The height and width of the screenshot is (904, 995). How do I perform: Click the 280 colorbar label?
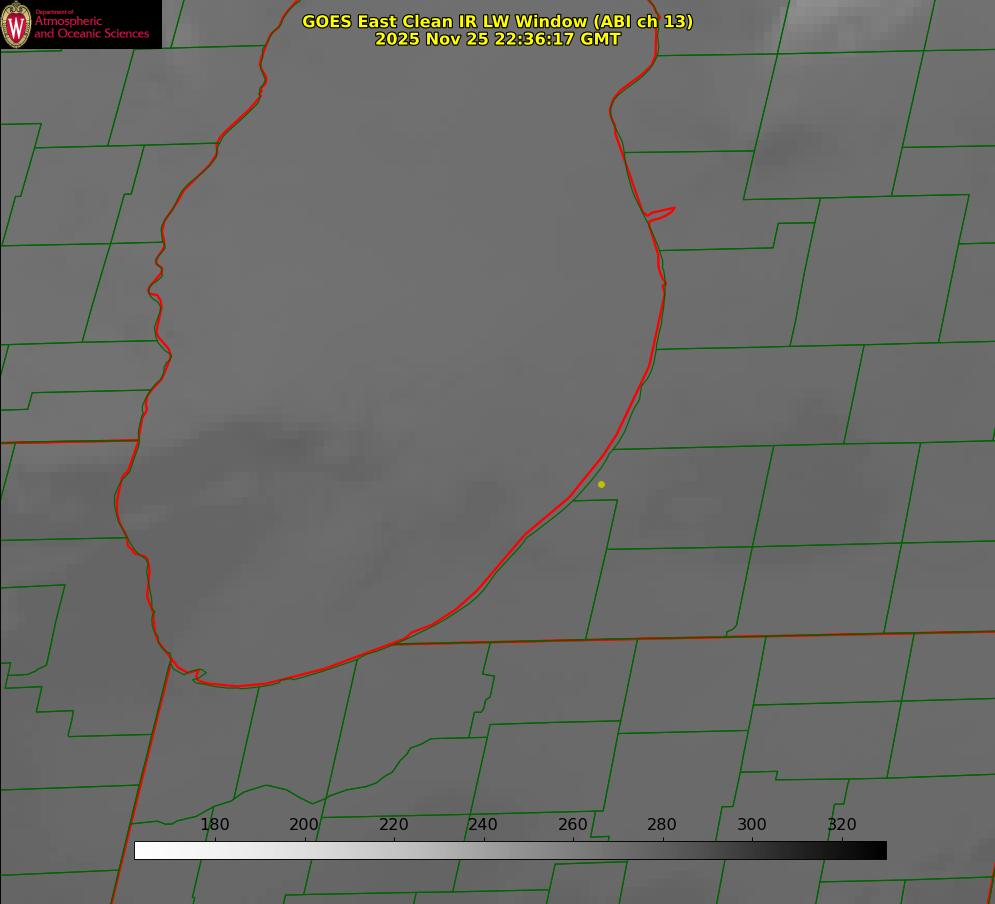[x=662, y=824]
